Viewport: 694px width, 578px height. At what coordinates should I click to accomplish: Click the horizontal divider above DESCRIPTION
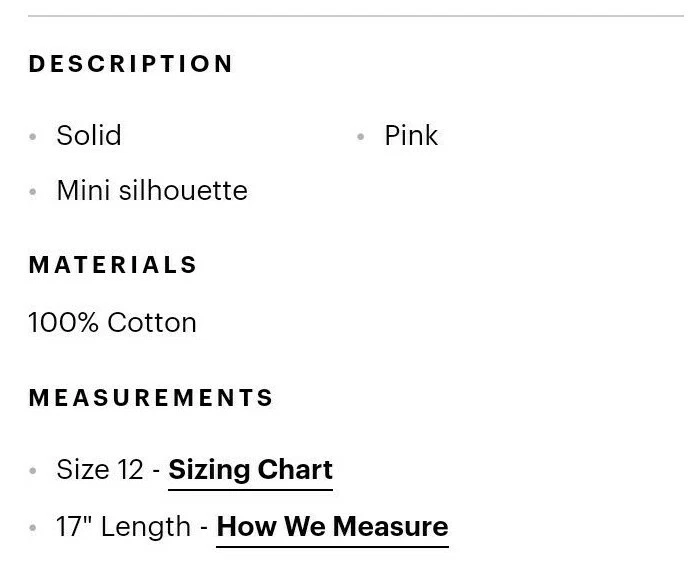coord(355,16)
